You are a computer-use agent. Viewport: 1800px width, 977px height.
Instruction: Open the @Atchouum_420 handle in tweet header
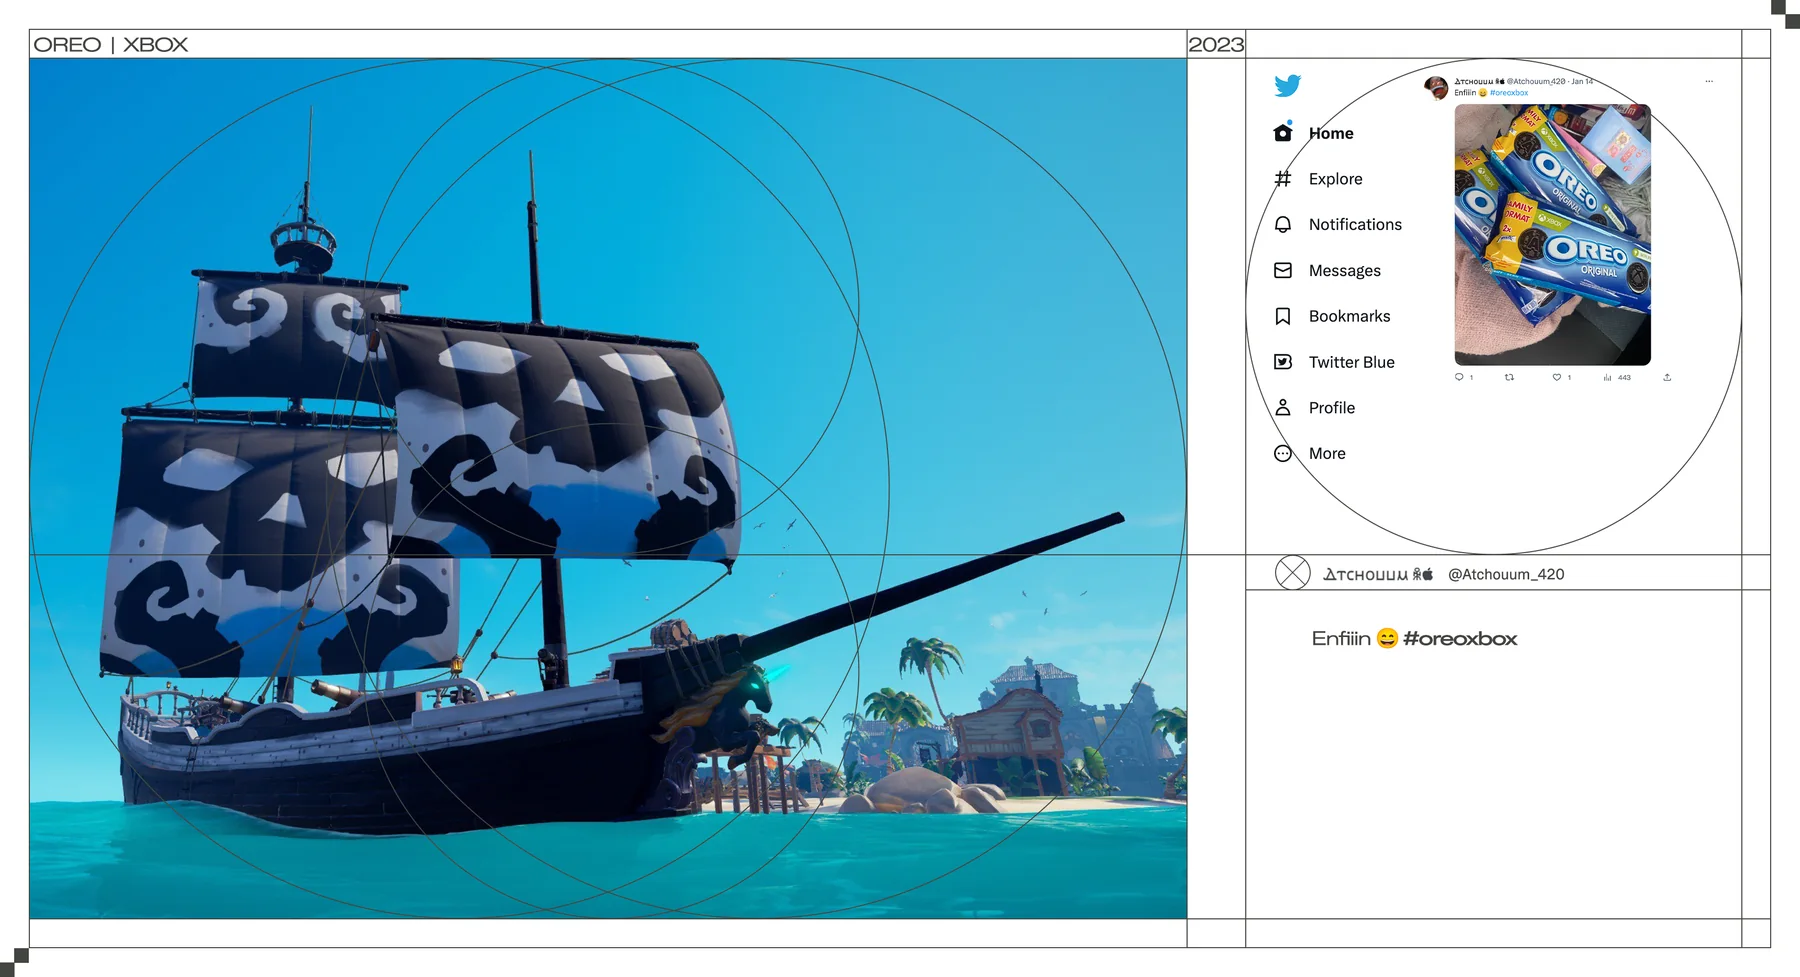click(x=1536, y=81)
